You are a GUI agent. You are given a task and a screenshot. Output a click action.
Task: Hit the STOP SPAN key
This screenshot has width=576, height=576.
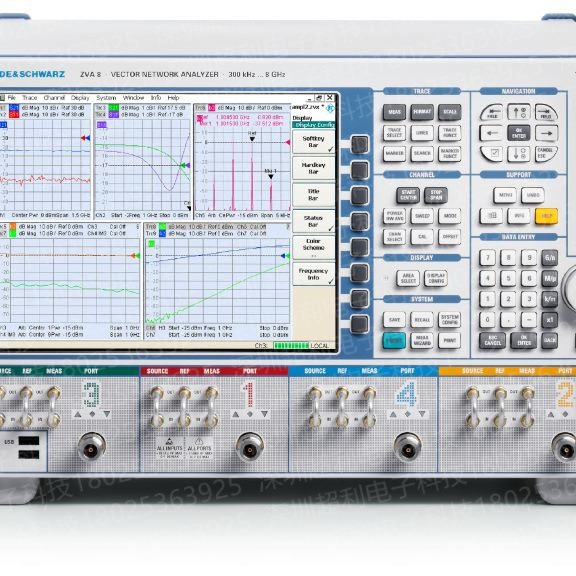(x=436, y=195)
